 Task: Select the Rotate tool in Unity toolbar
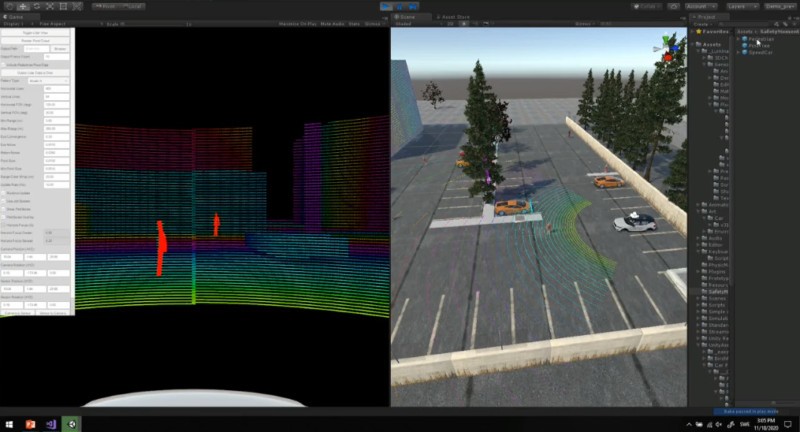tap(36, 6)
